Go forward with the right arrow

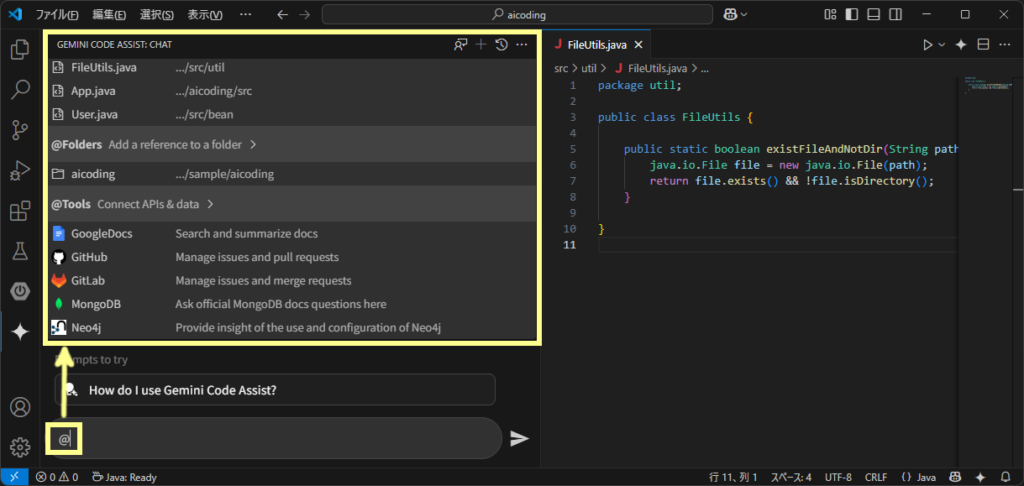[x=304, y=14]
